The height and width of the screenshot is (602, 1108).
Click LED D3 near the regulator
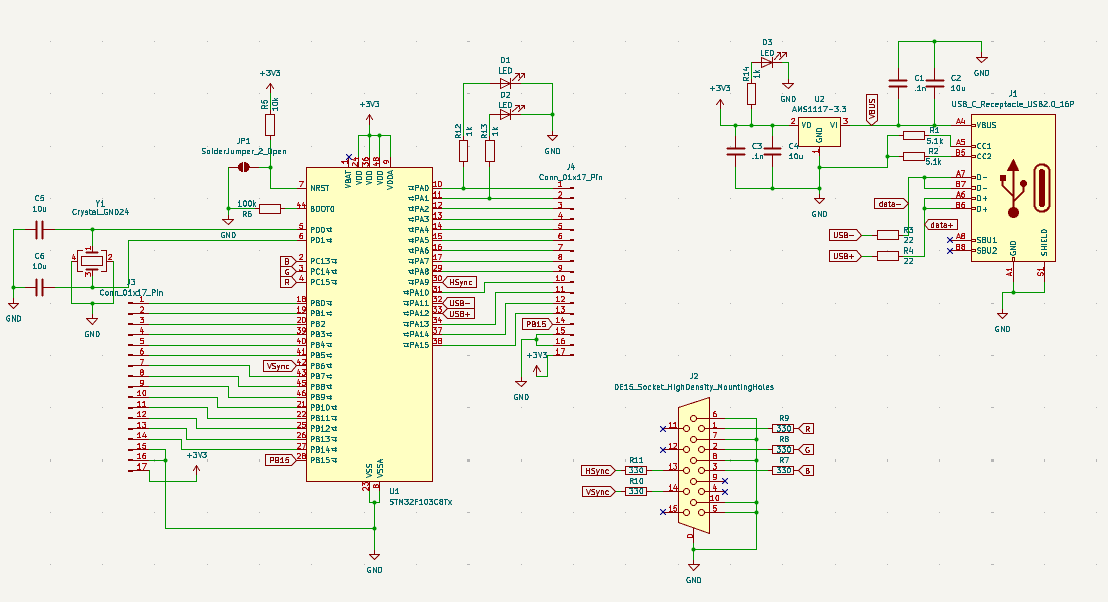tap(768, 62)
